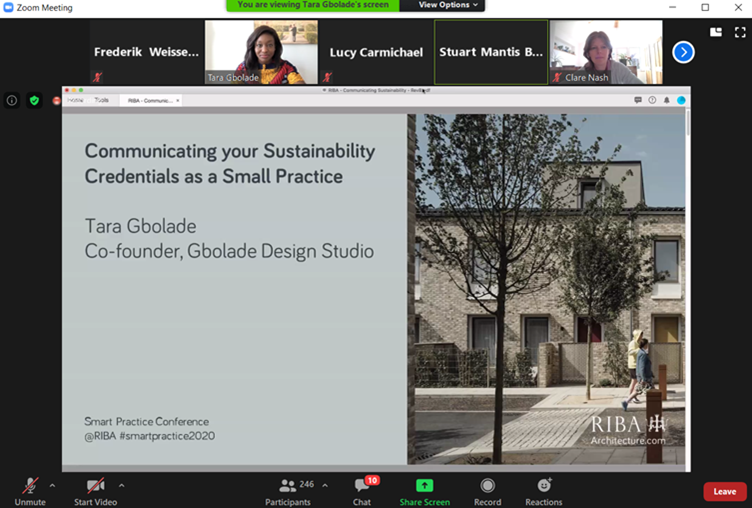
Task: Click the notifications bell icon
Action: pos(667,100)
